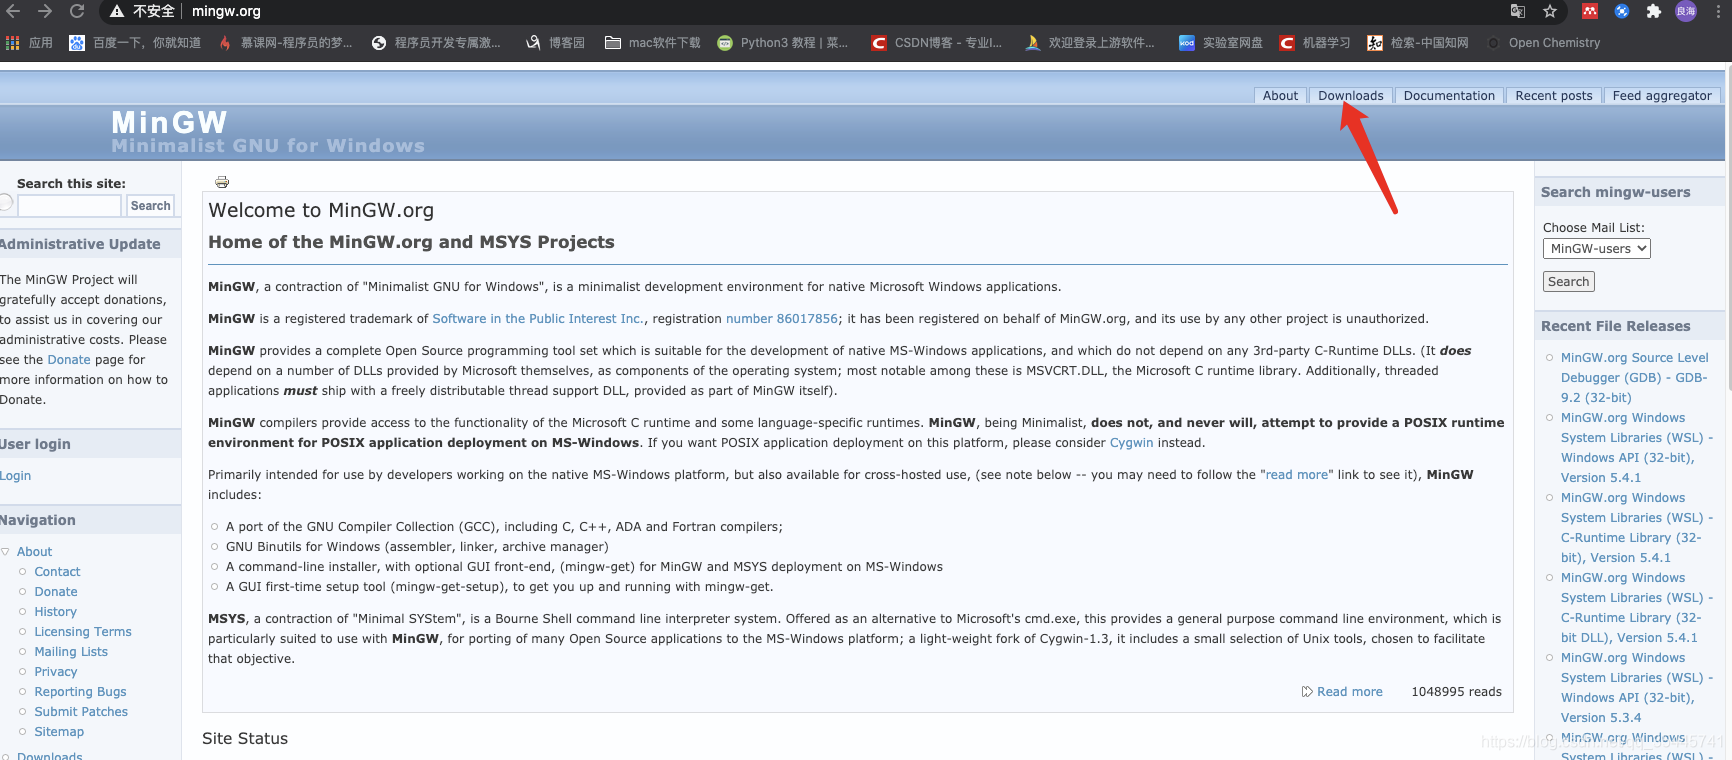Open the CSDN博客 bookmark
The width and height of the screenshot is (1732, 760).
point(937,43)
